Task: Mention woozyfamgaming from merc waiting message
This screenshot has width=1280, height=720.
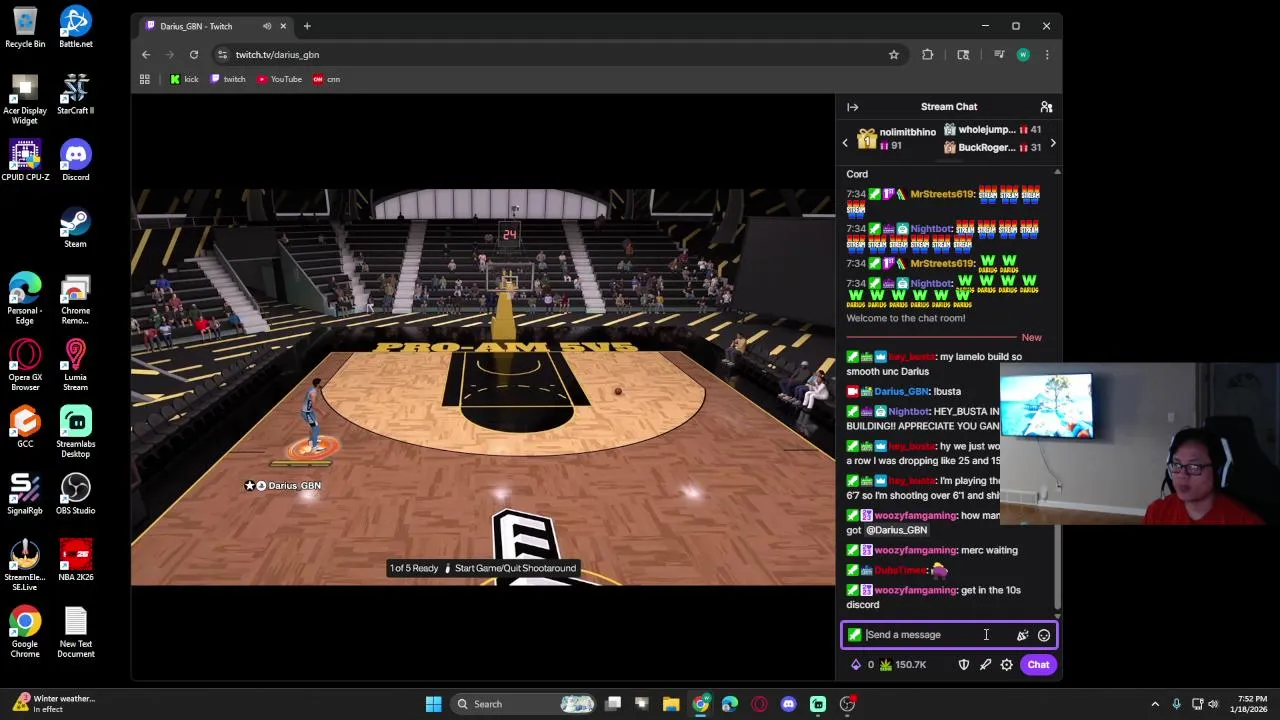Action: tap(915, 551)
